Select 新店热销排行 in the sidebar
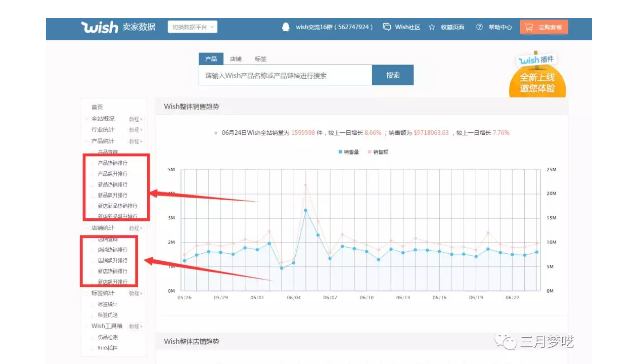Image resolution: width=632 pixels, height=364 pixels. [x=112, y=271]
